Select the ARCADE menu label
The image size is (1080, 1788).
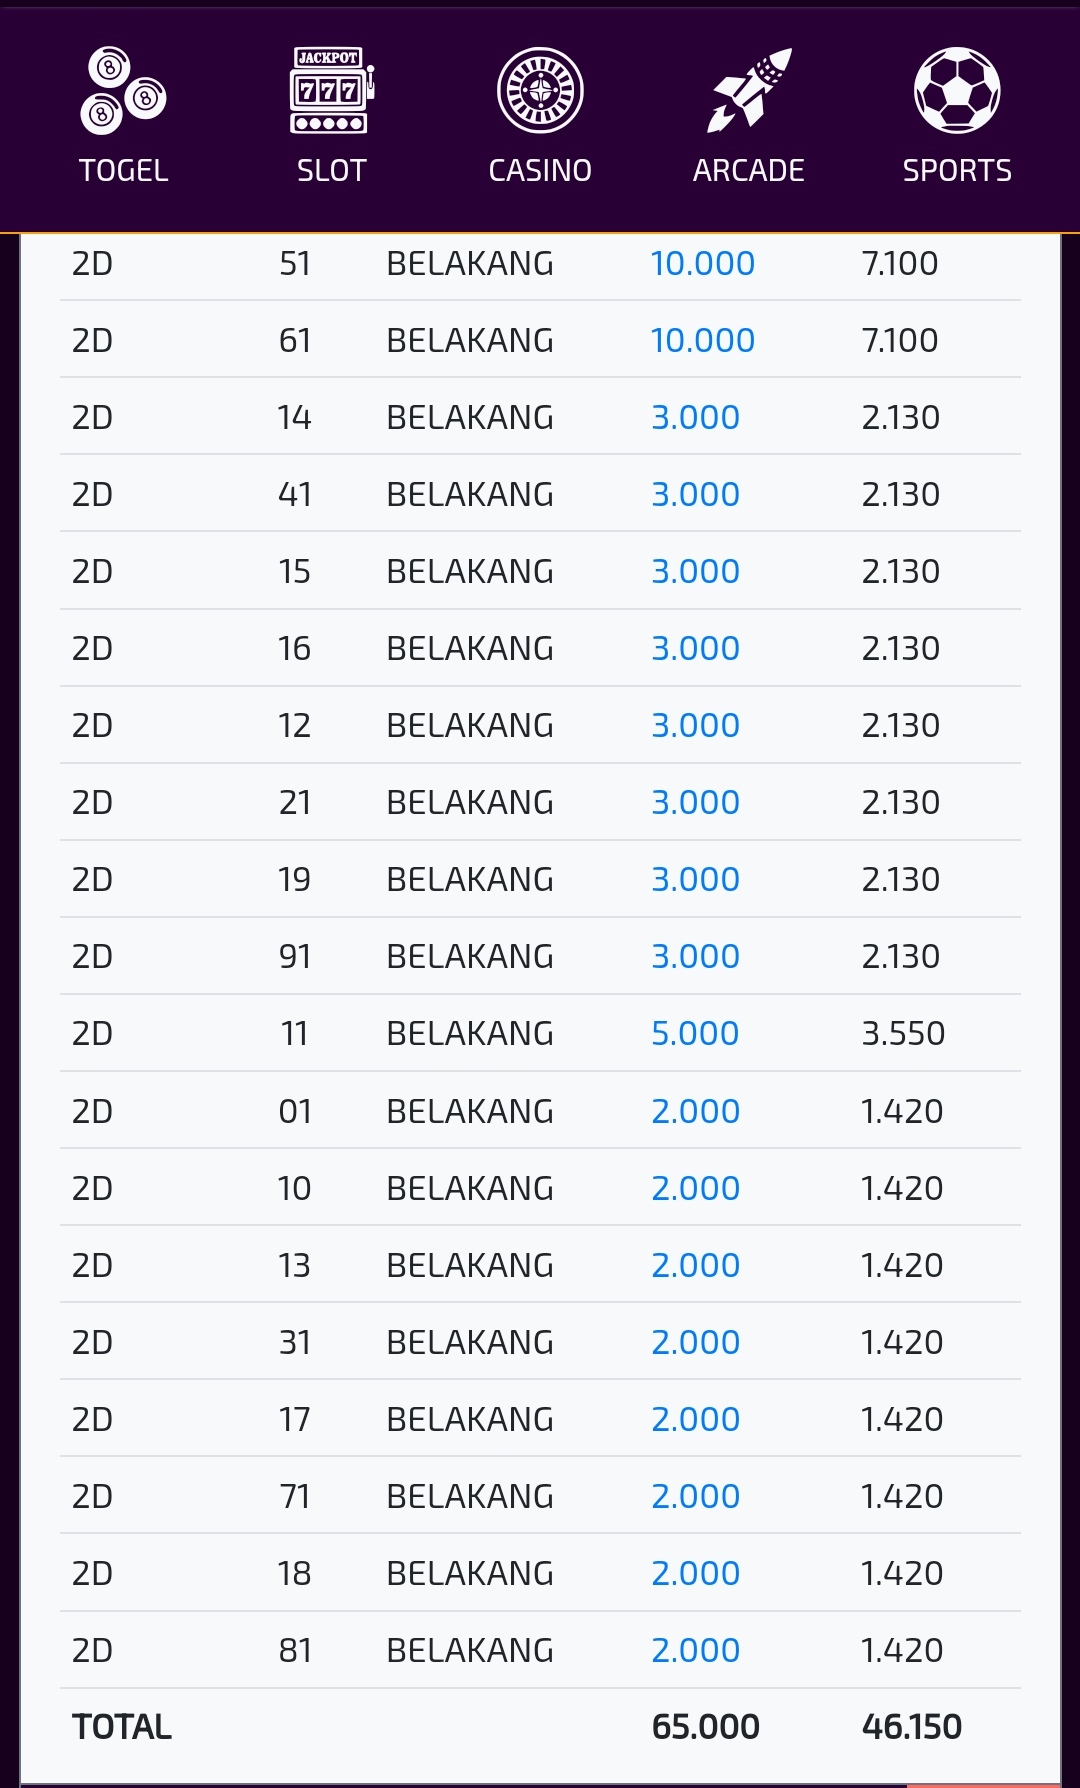(748, 171)
